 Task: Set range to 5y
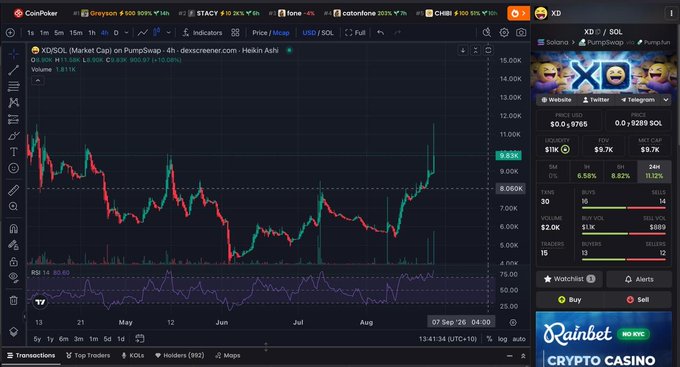(x=37, y=339)
